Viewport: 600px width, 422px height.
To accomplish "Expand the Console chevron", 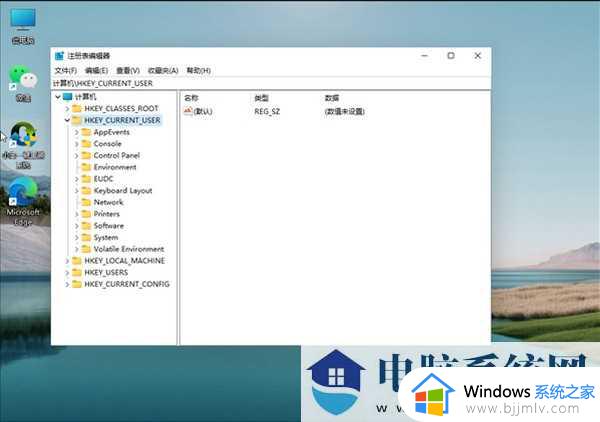I will coord(77,144).
